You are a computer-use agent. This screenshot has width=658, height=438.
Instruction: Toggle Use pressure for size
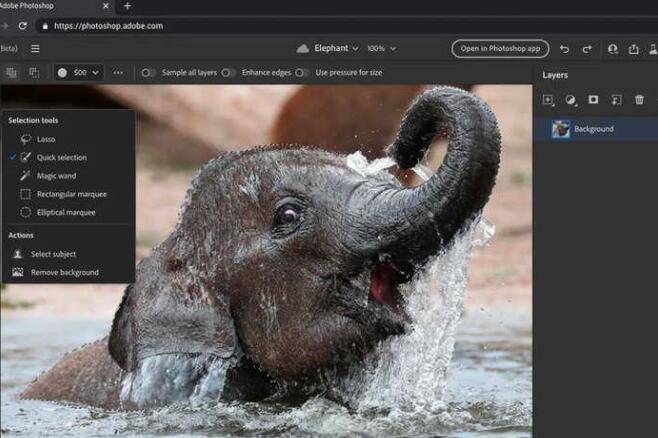click(x=302, y=73)
